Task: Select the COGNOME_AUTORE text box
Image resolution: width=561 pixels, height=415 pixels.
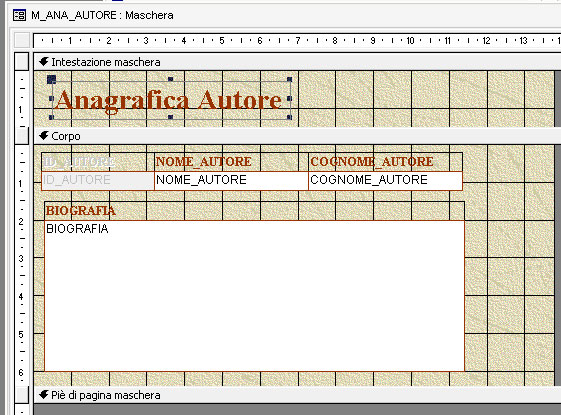Action: point(385,180)
